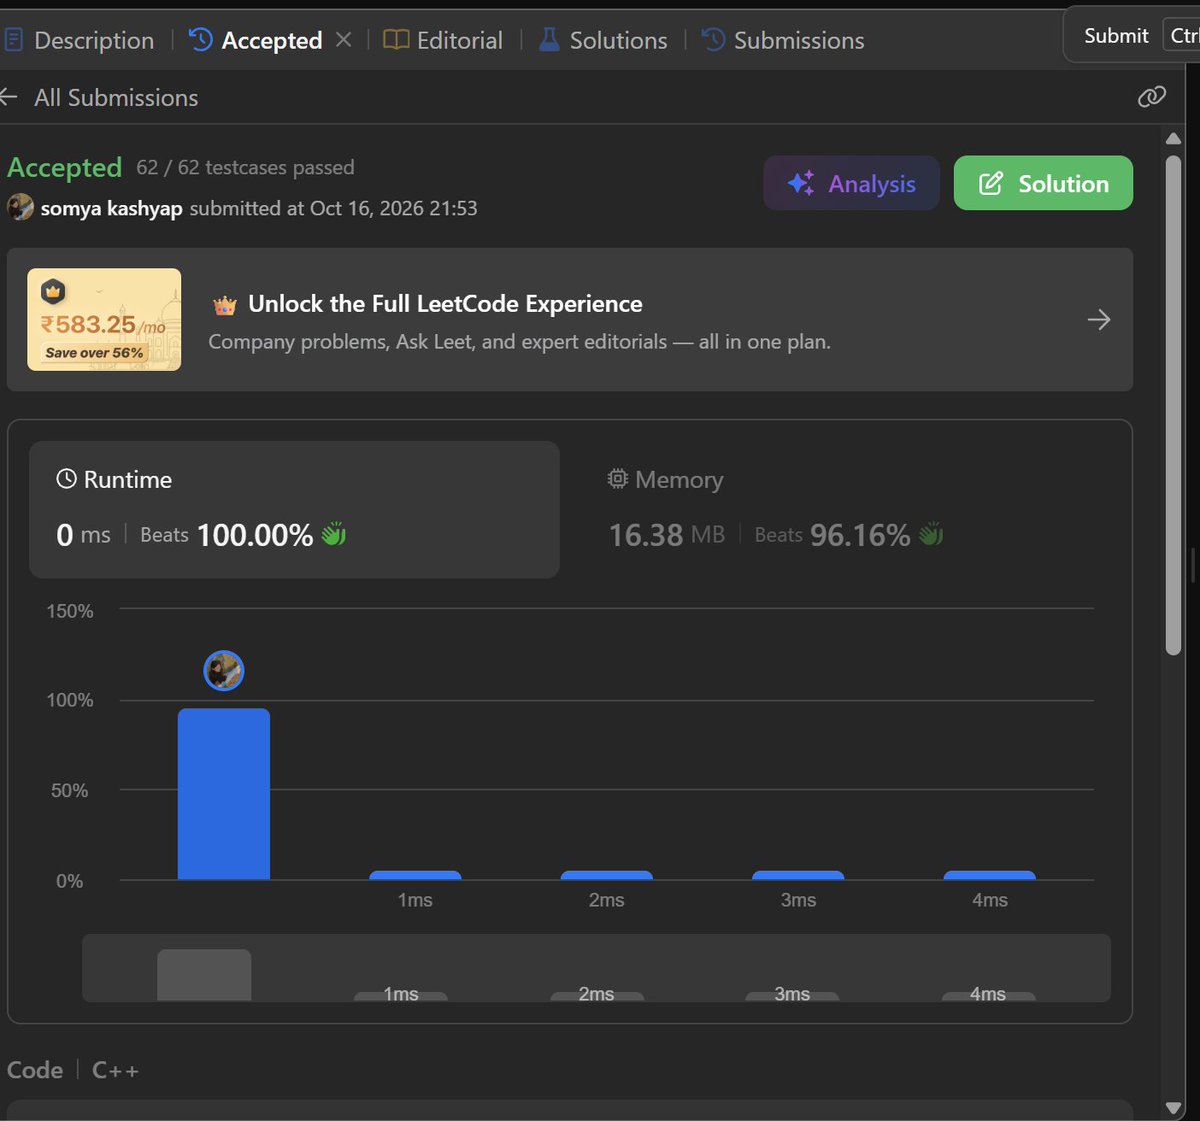Open somya kashyap's profile name link
This screenshot has height=1121, width=1200.
pos(111,208)
